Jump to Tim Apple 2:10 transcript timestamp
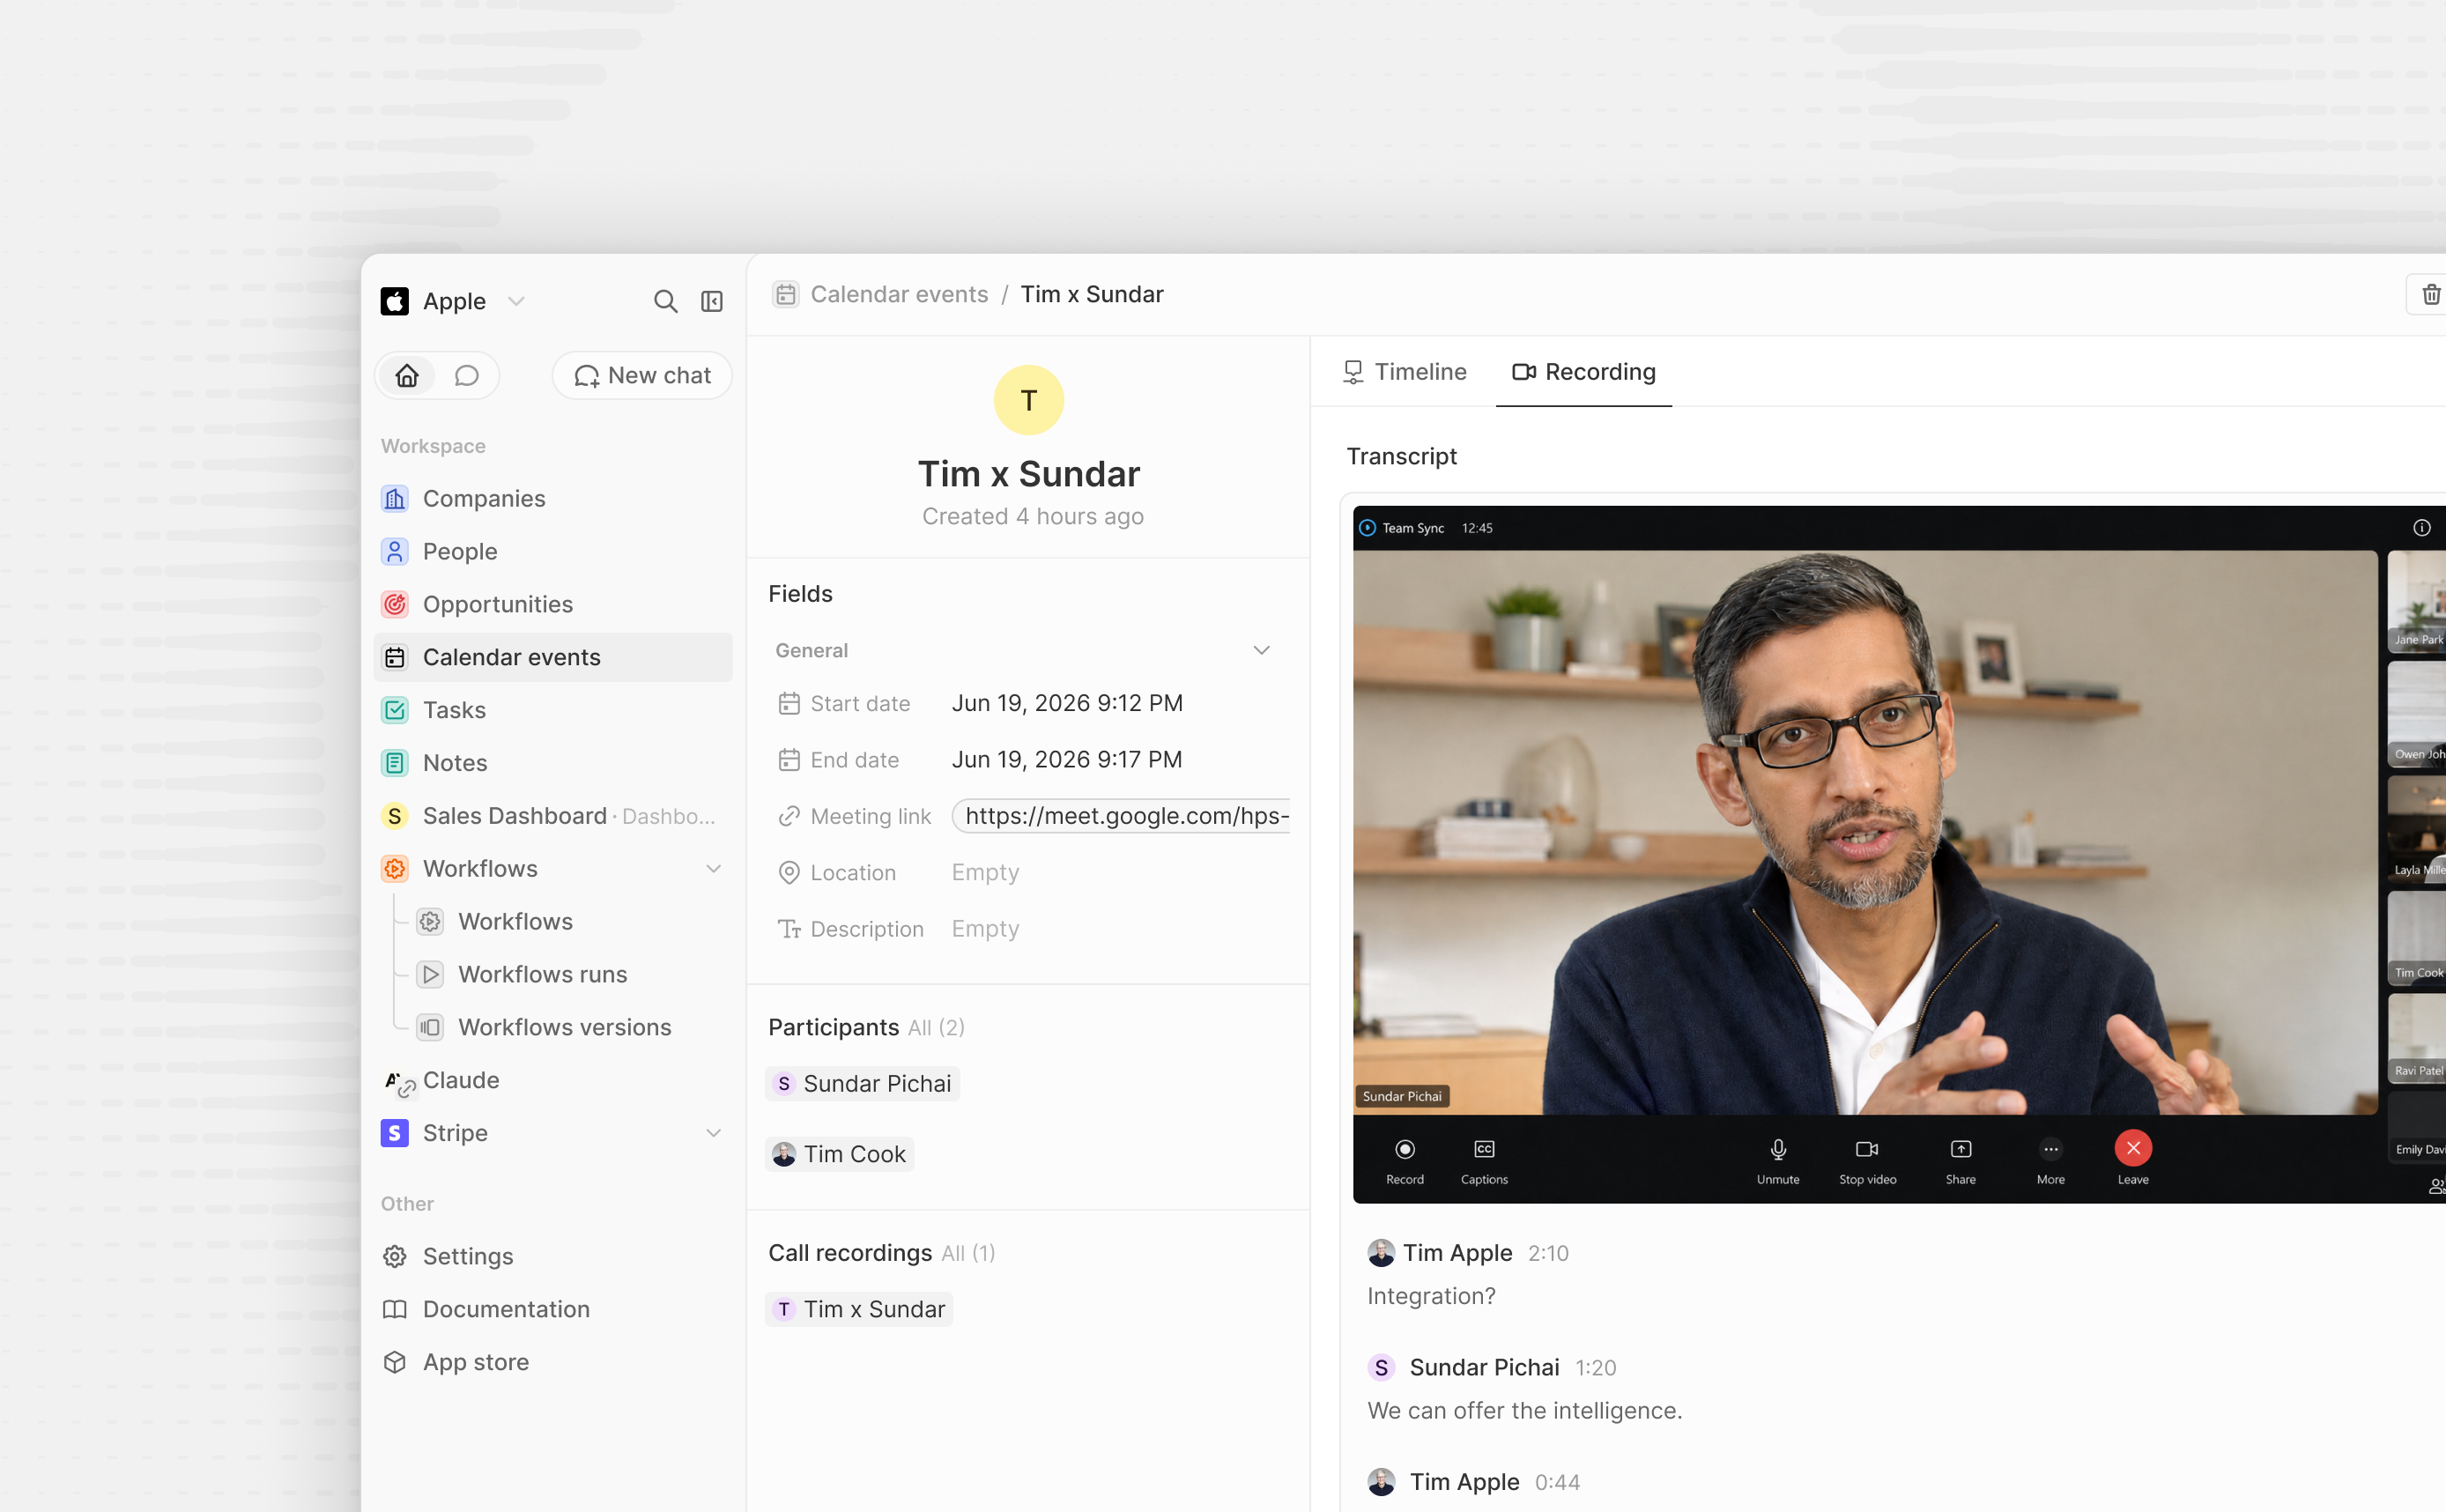 (1548, 1253)
